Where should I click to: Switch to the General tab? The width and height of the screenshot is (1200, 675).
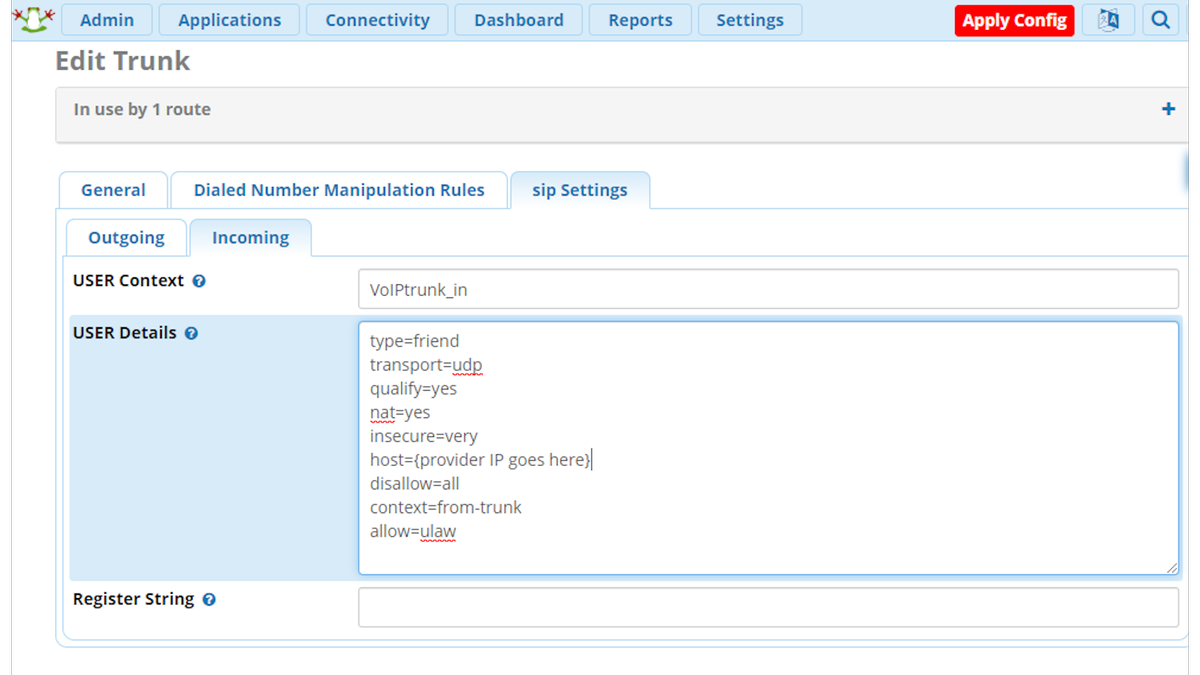coord(113,189)
